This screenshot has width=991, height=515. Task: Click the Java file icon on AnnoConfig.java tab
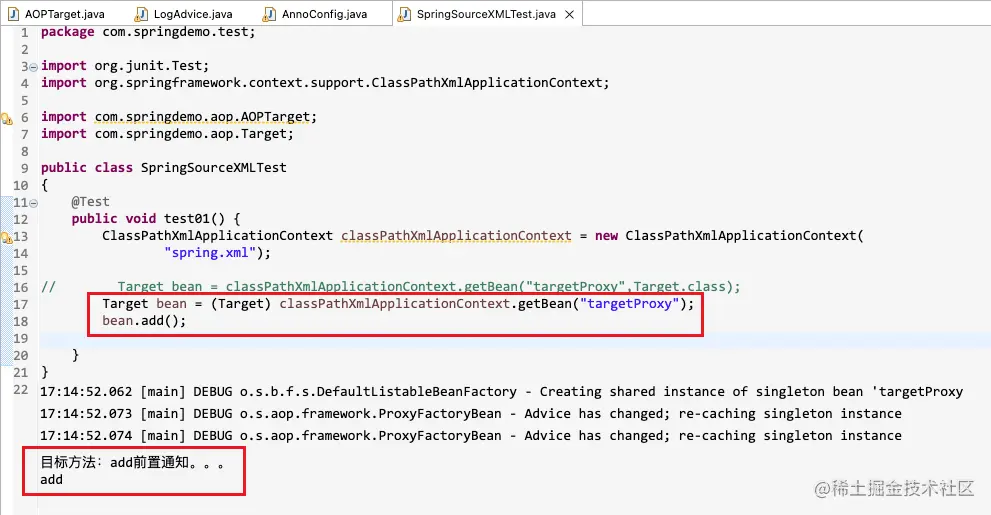tap(270, 14)
